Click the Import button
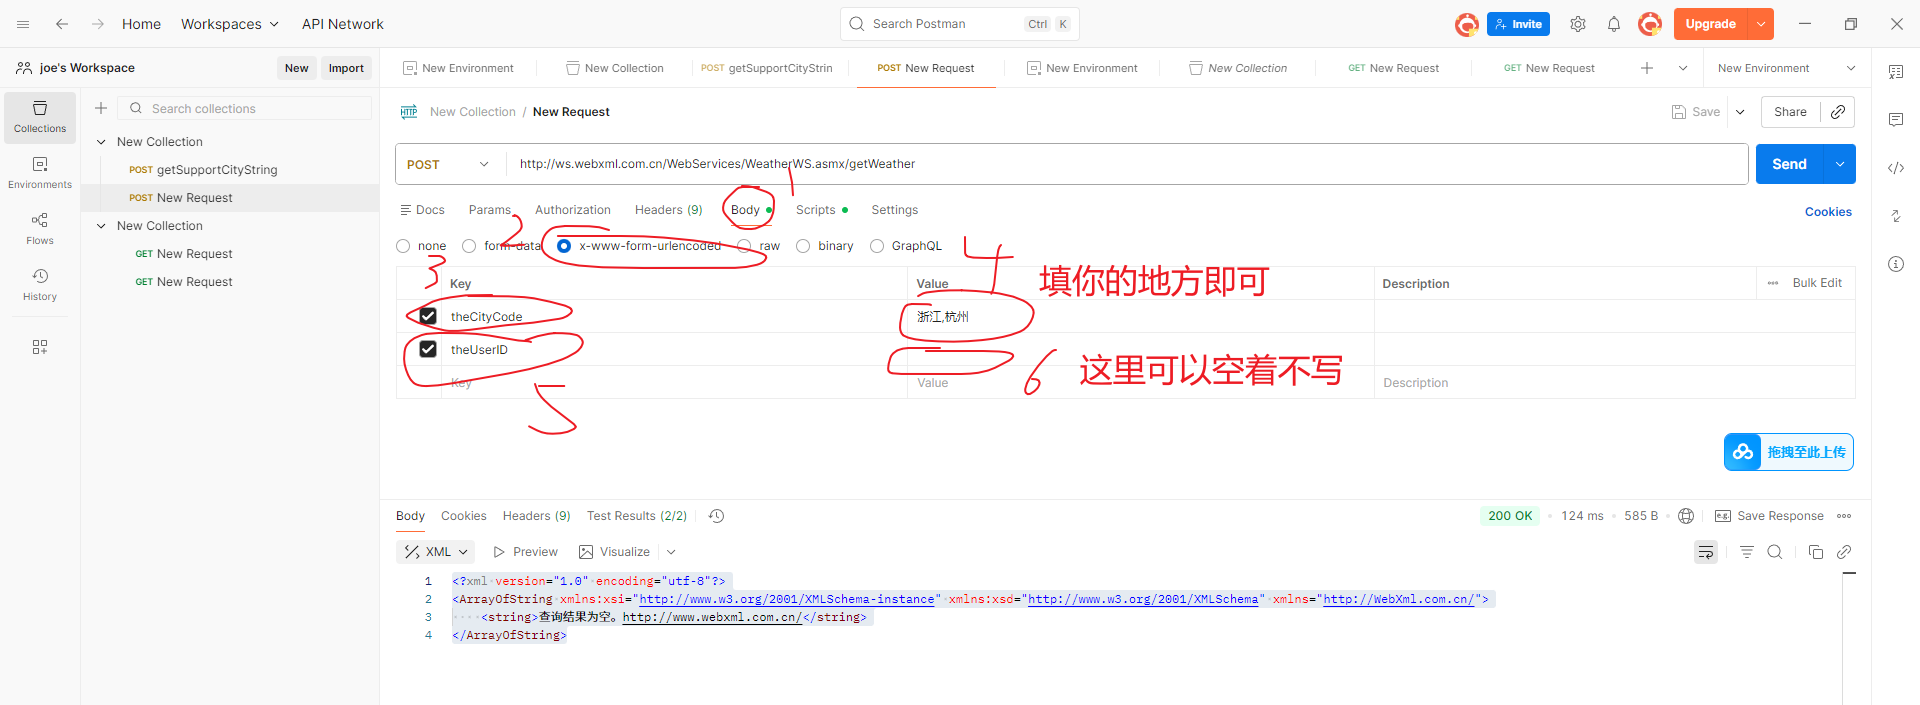Image resolution: width=1920 pixels, height=705 pixels. point(346,68)
